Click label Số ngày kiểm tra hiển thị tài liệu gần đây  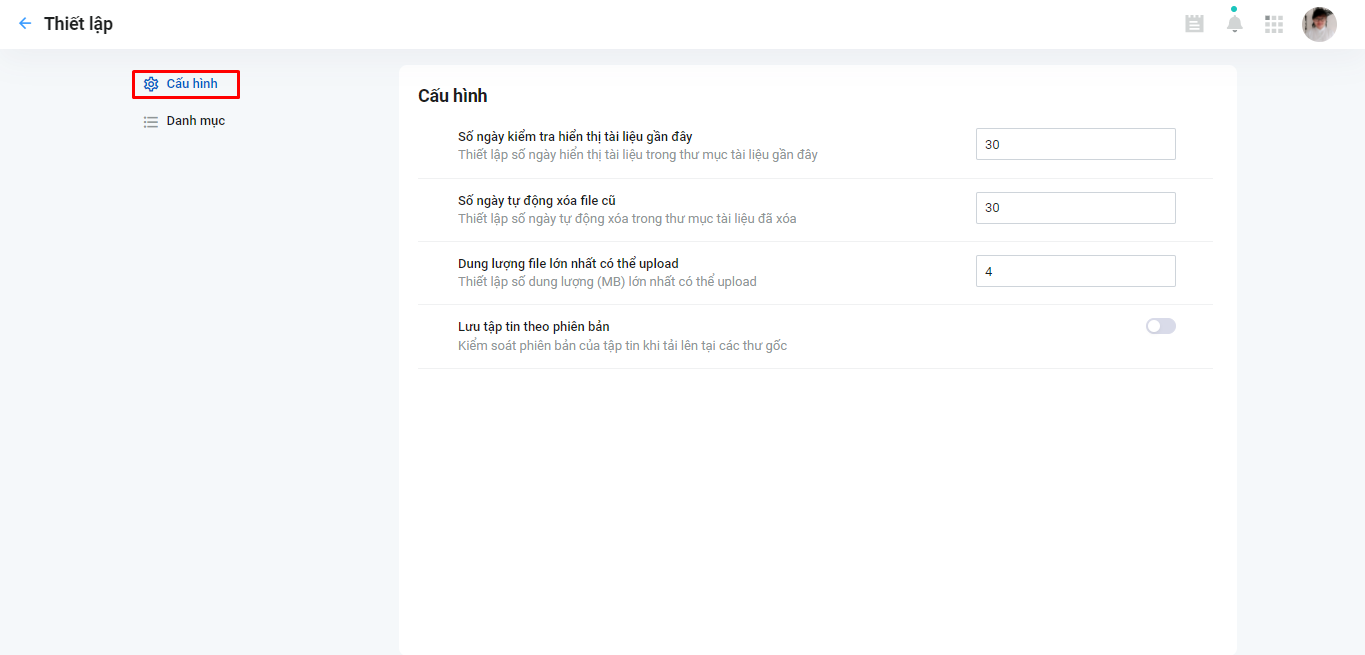575,137
